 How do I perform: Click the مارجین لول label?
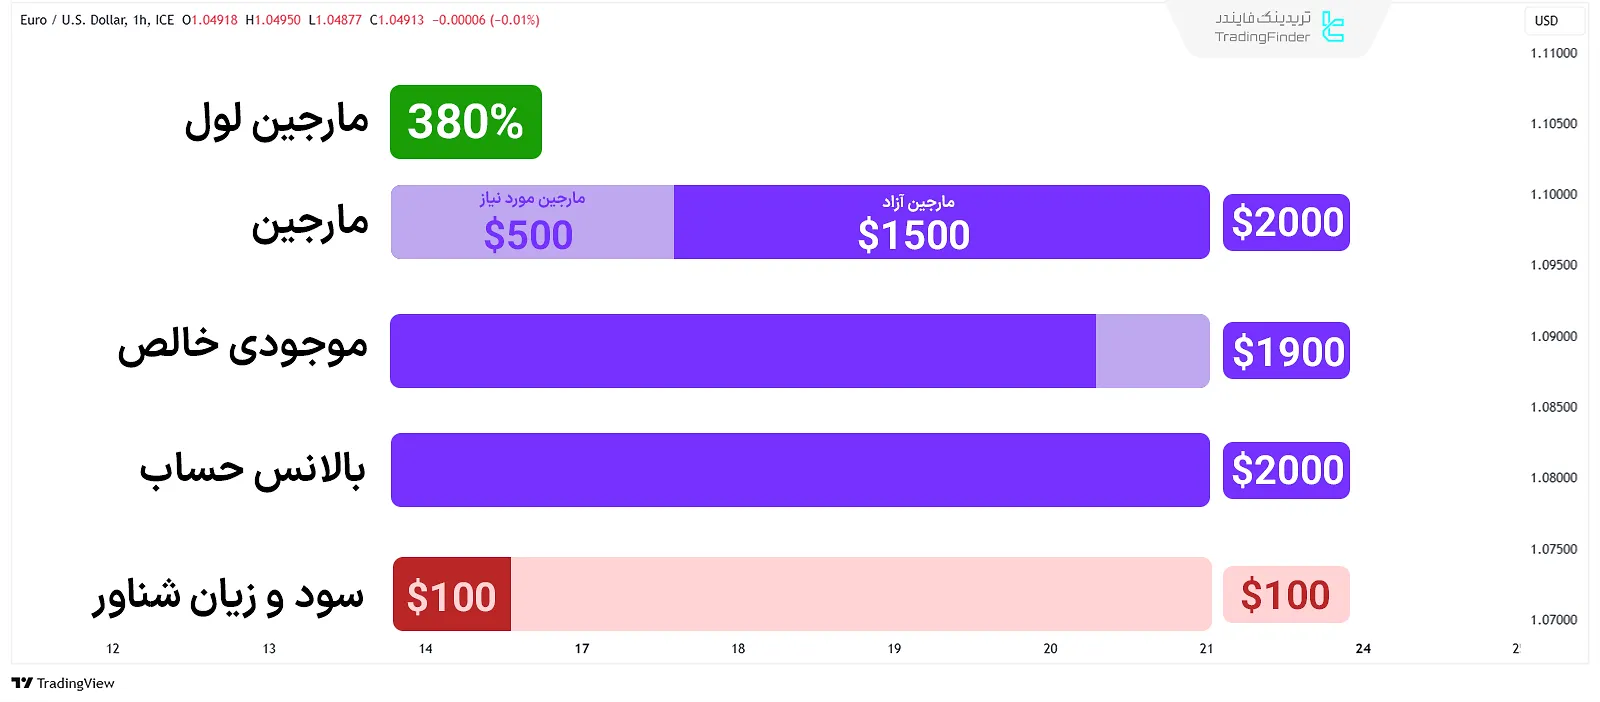[x=277, y=122]
